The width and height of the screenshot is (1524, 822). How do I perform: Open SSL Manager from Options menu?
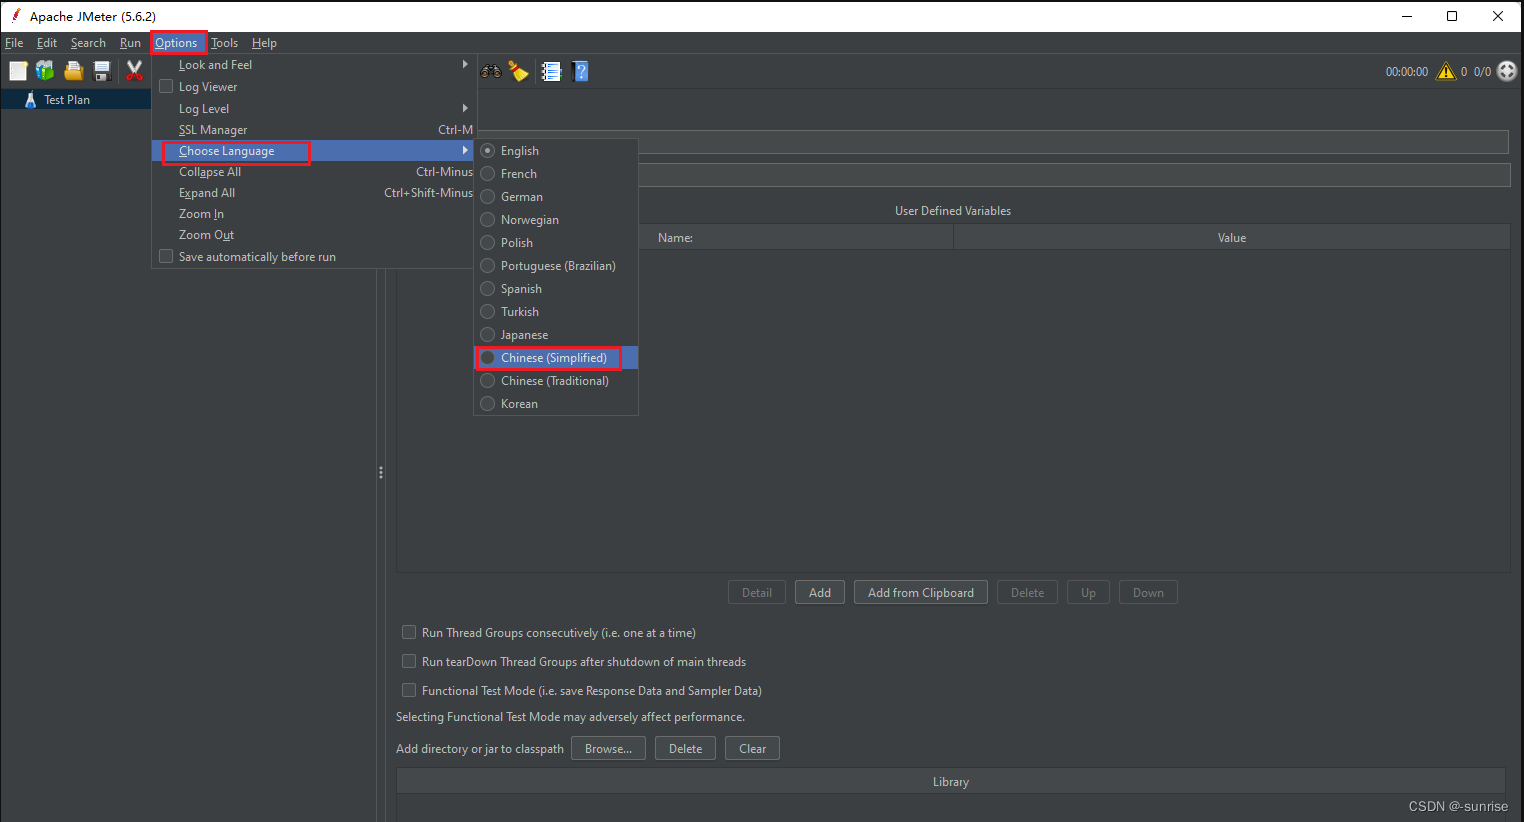point(314,130)
